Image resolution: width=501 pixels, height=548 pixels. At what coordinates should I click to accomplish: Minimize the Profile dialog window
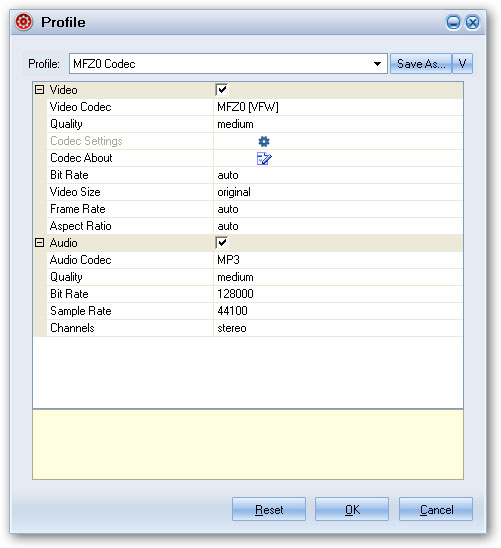coord(453,23)
